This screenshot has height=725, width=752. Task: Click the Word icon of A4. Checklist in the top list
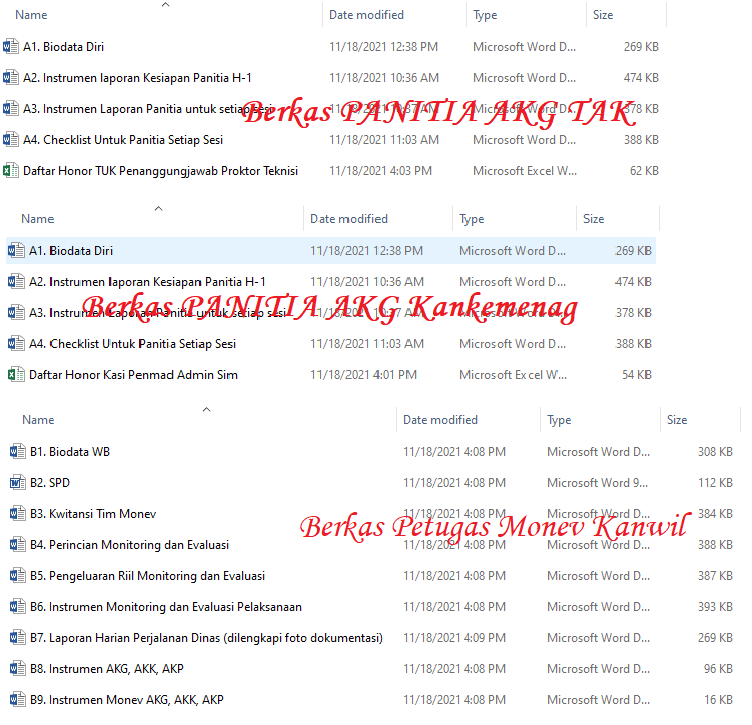click(11, 140)
